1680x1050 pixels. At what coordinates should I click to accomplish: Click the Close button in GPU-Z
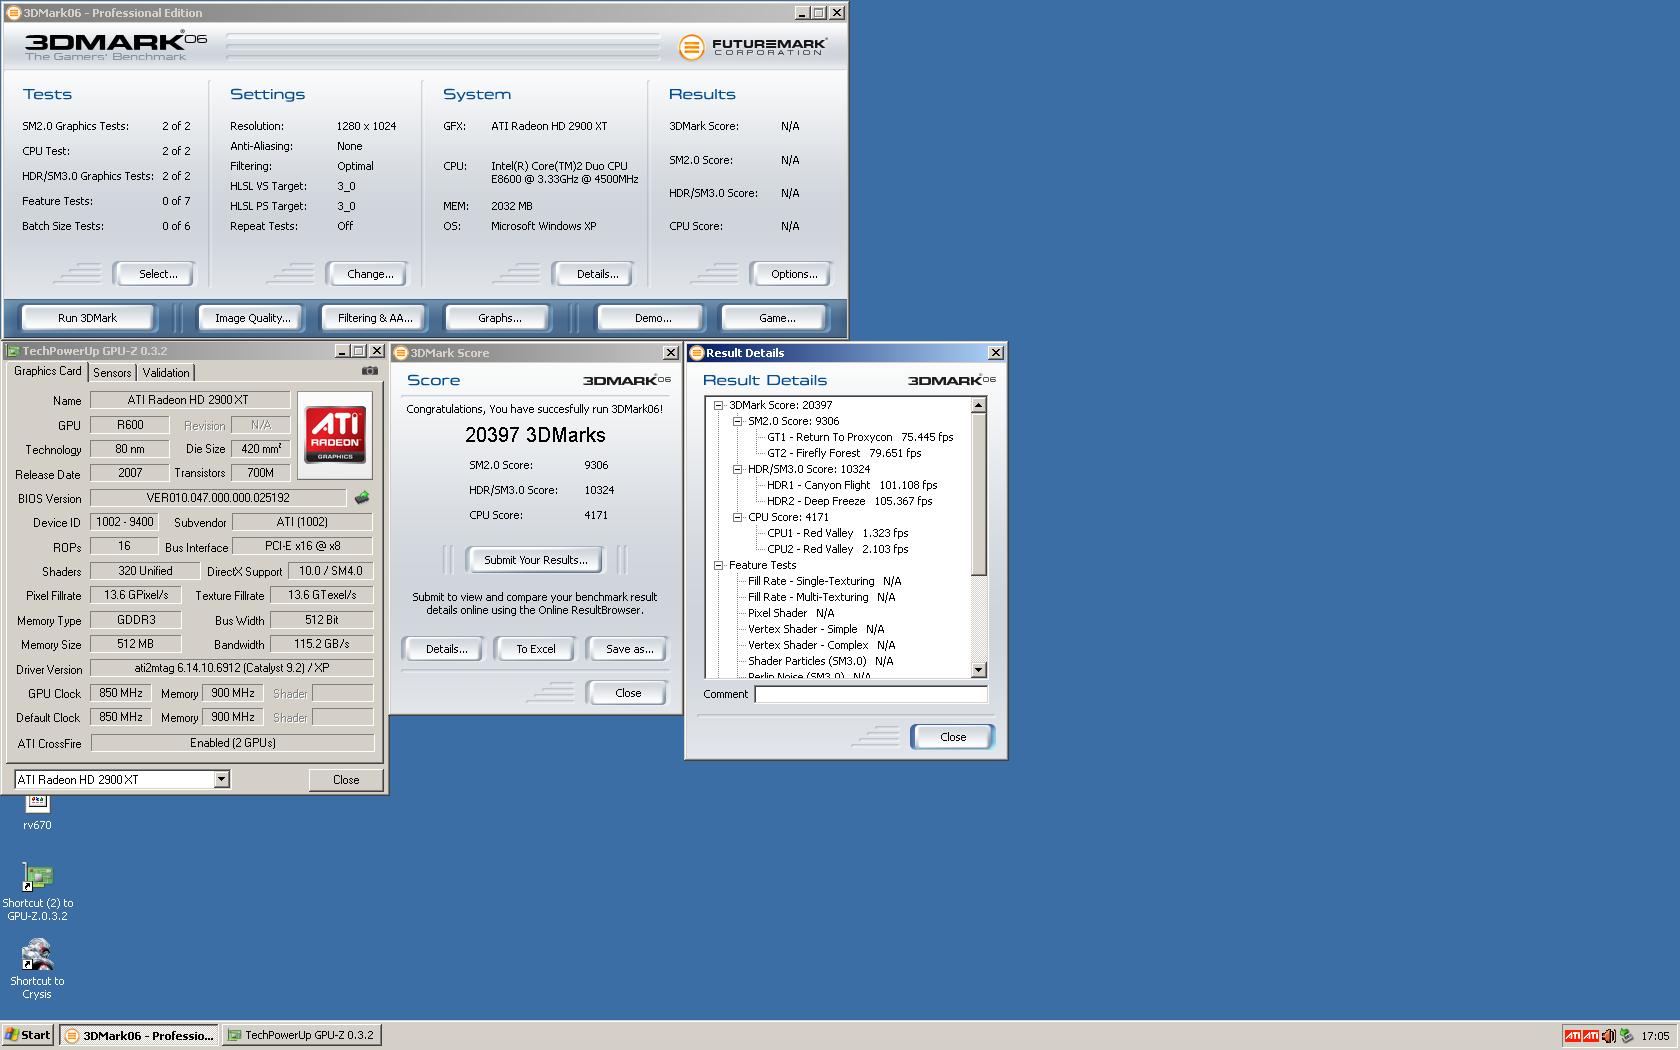[346, 780]
